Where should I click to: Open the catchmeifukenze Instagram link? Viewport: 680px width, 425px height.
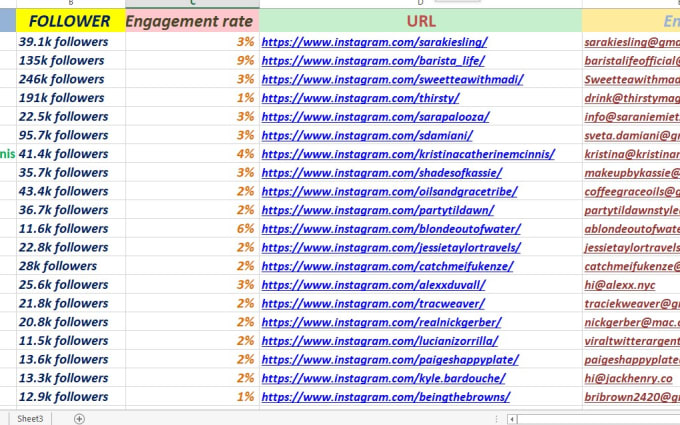(x=387, y=266)
